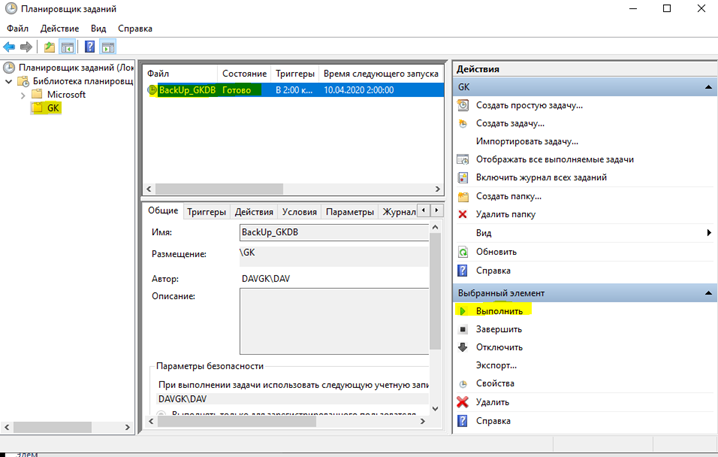Screen dimensions: 718x457
Task: Click the Включить журнал всех заданий icon
Action: coord(463,178)
